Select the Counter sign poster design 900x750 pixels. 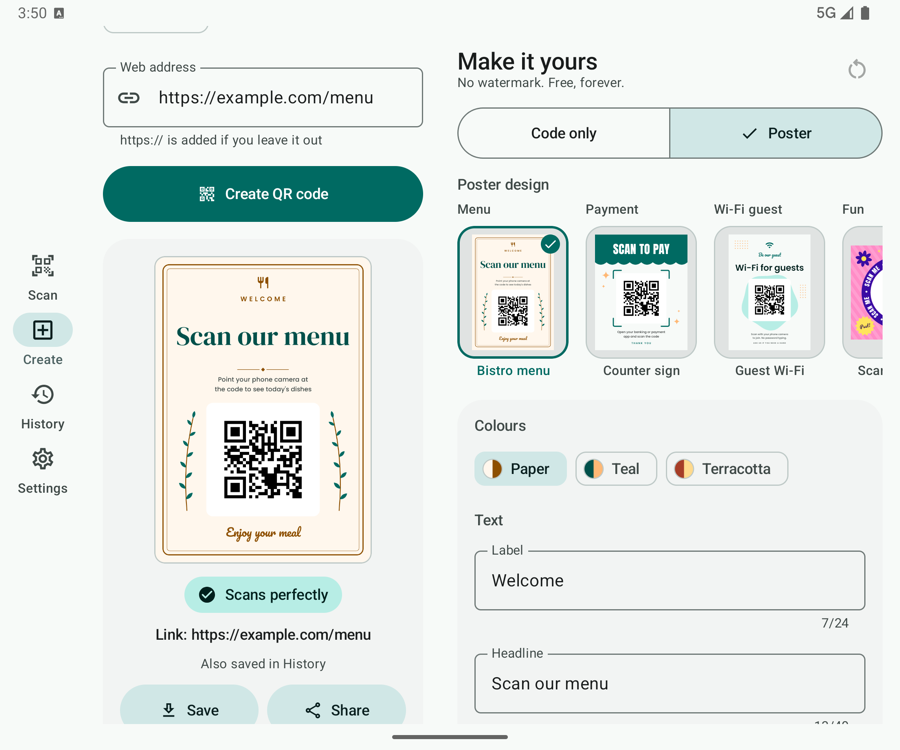[641, 292]
